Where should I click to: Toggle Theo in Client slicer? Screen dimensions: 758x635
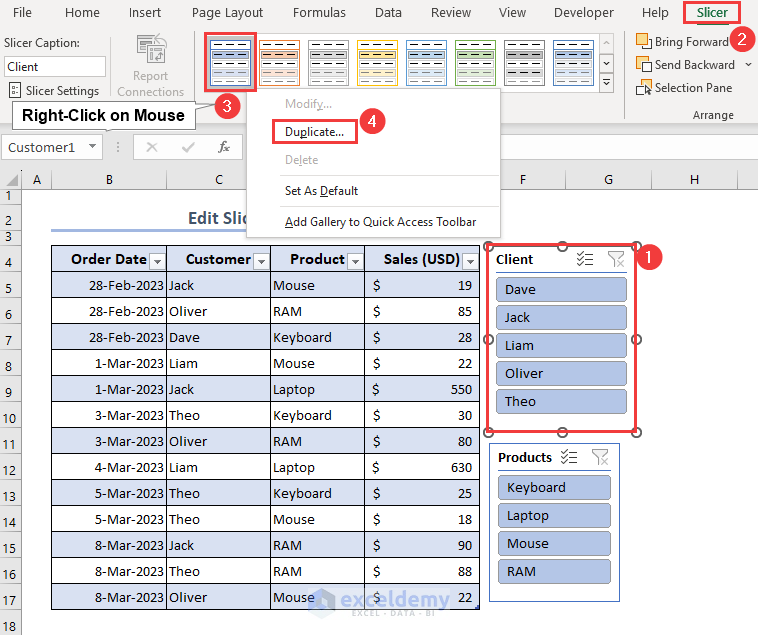(561, 402)
